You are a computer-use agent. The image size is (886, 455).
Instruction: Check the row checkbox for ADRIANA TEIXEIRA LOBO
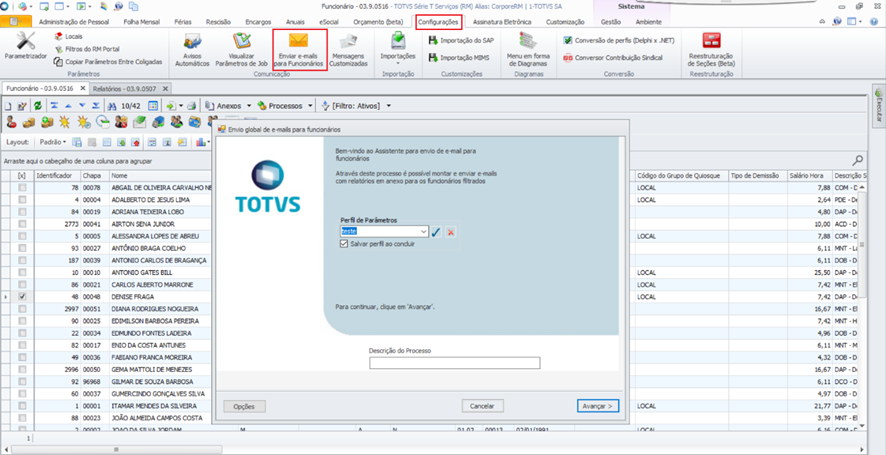point(22,212)
